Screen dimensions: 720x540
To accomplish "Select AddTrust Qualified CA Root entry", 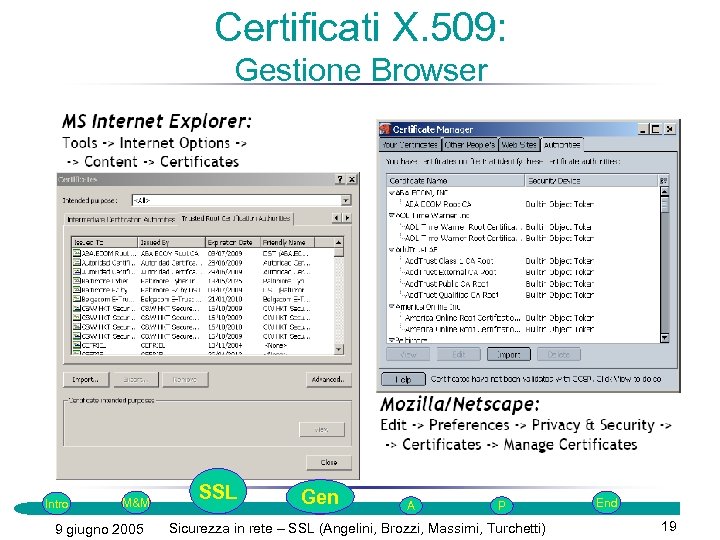I will click(451, 295).
